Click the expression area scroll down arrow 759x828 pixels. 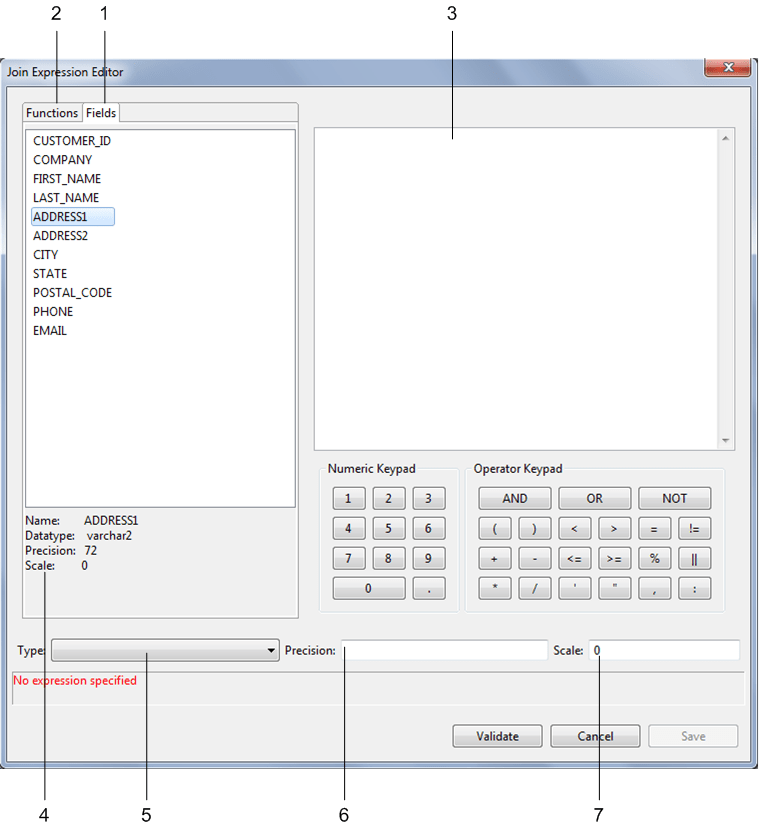tap(726, 440)
